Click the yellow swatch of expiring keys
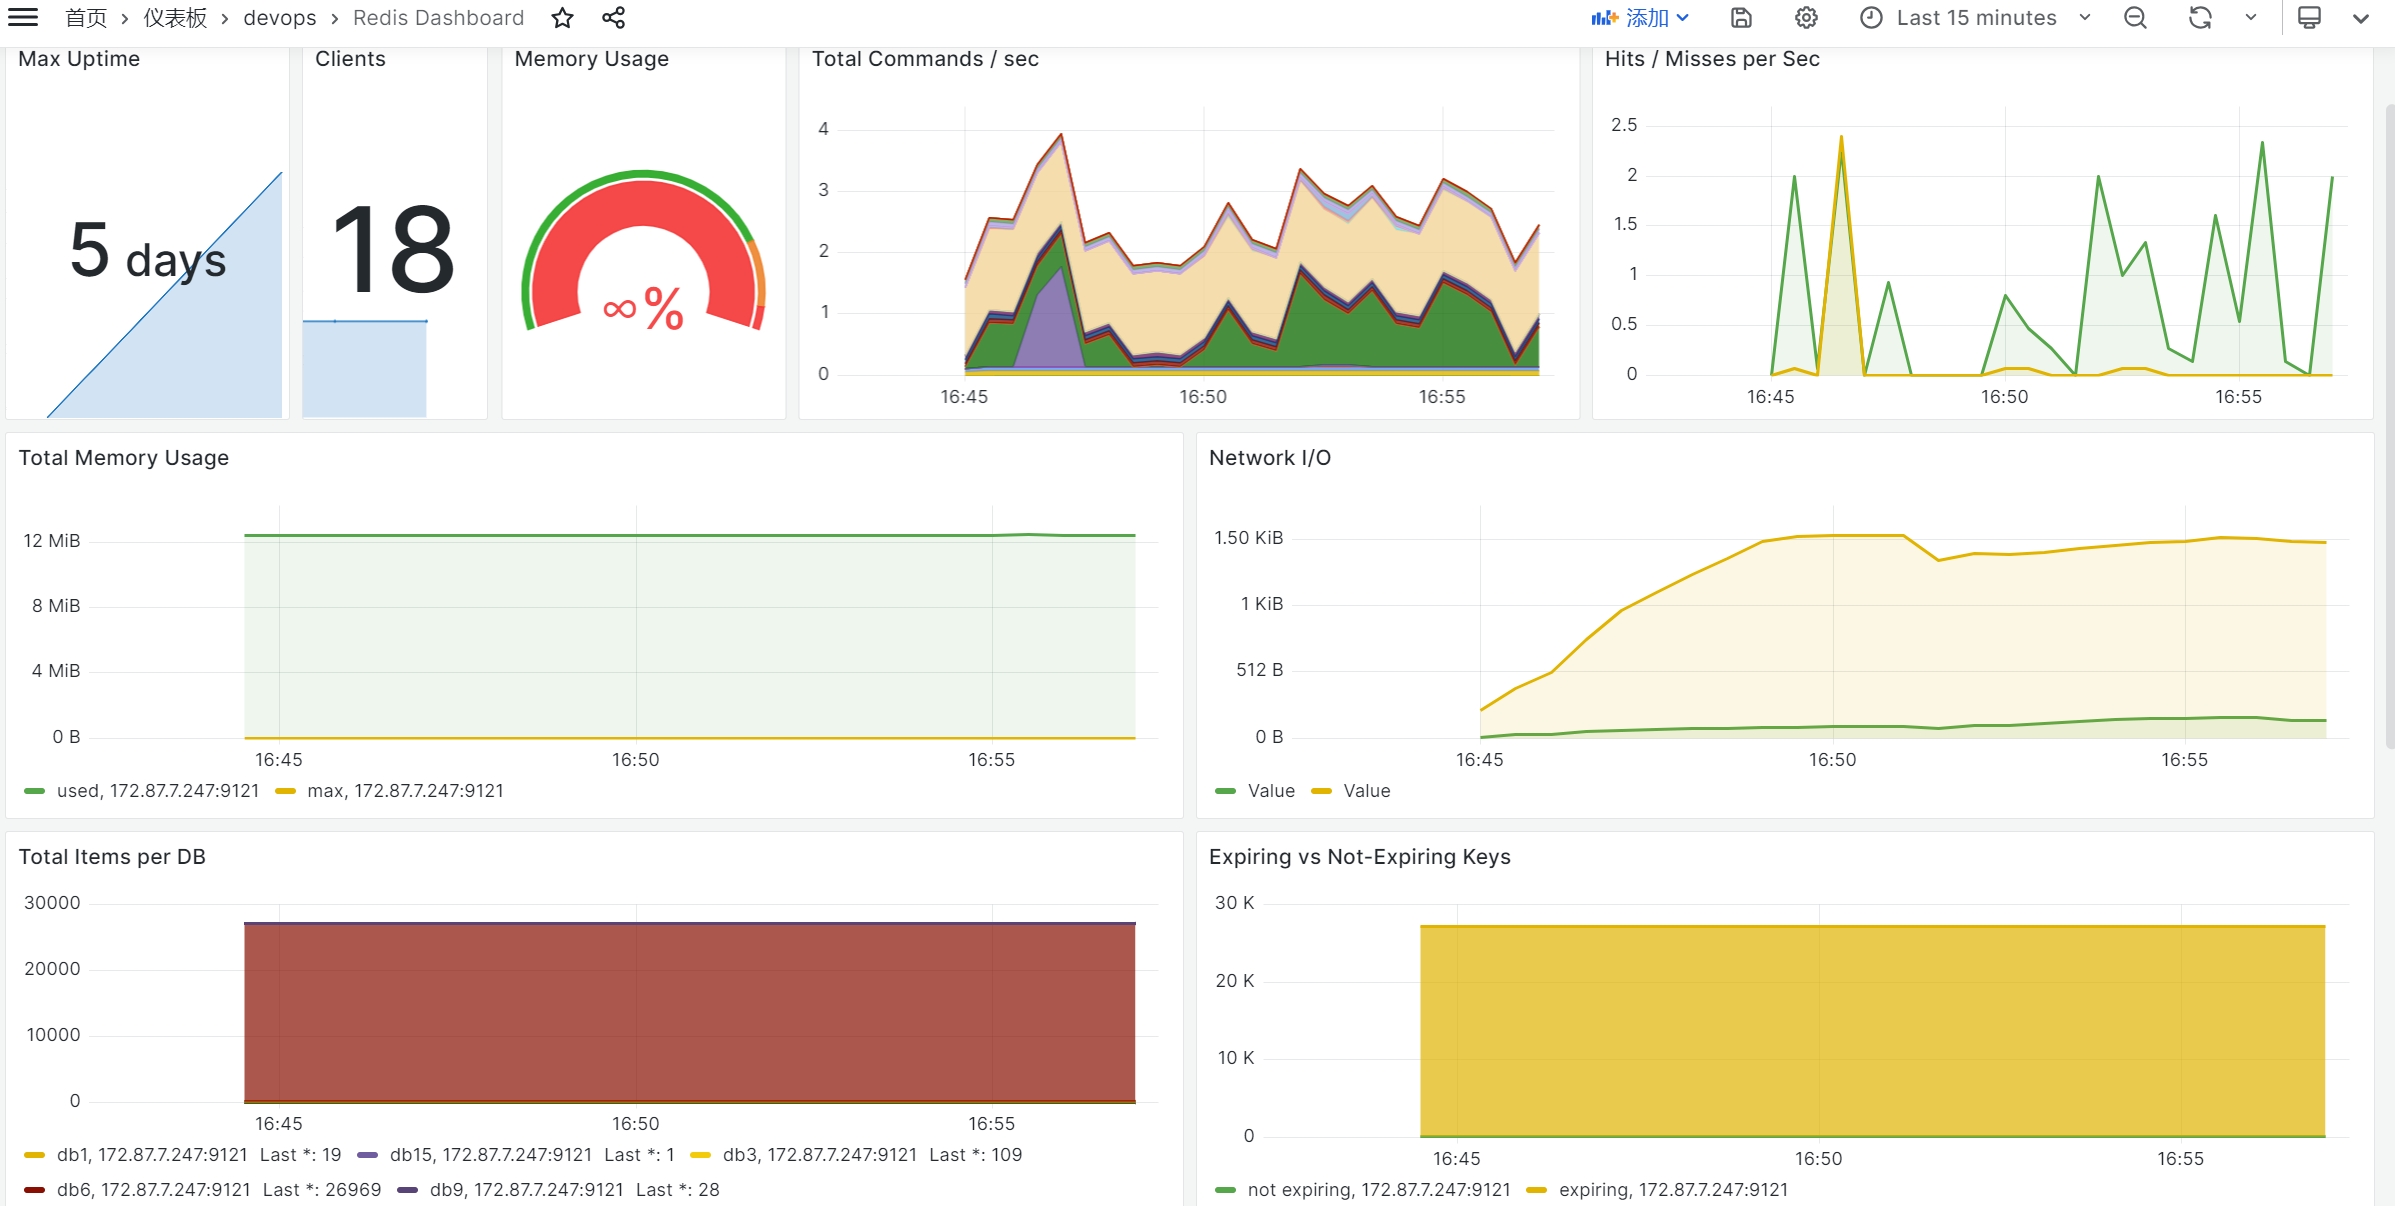This screenshot has height=1206, width=2395. click(x=1537, y=1190)
